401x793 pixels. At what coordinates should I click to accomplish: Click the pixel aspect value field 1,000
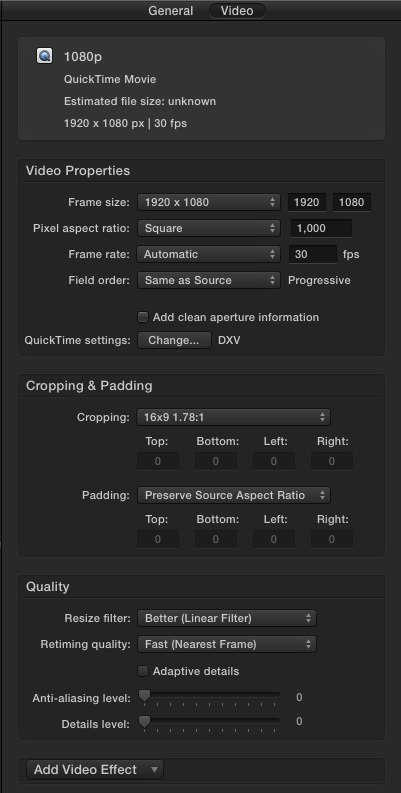point(321,228)
